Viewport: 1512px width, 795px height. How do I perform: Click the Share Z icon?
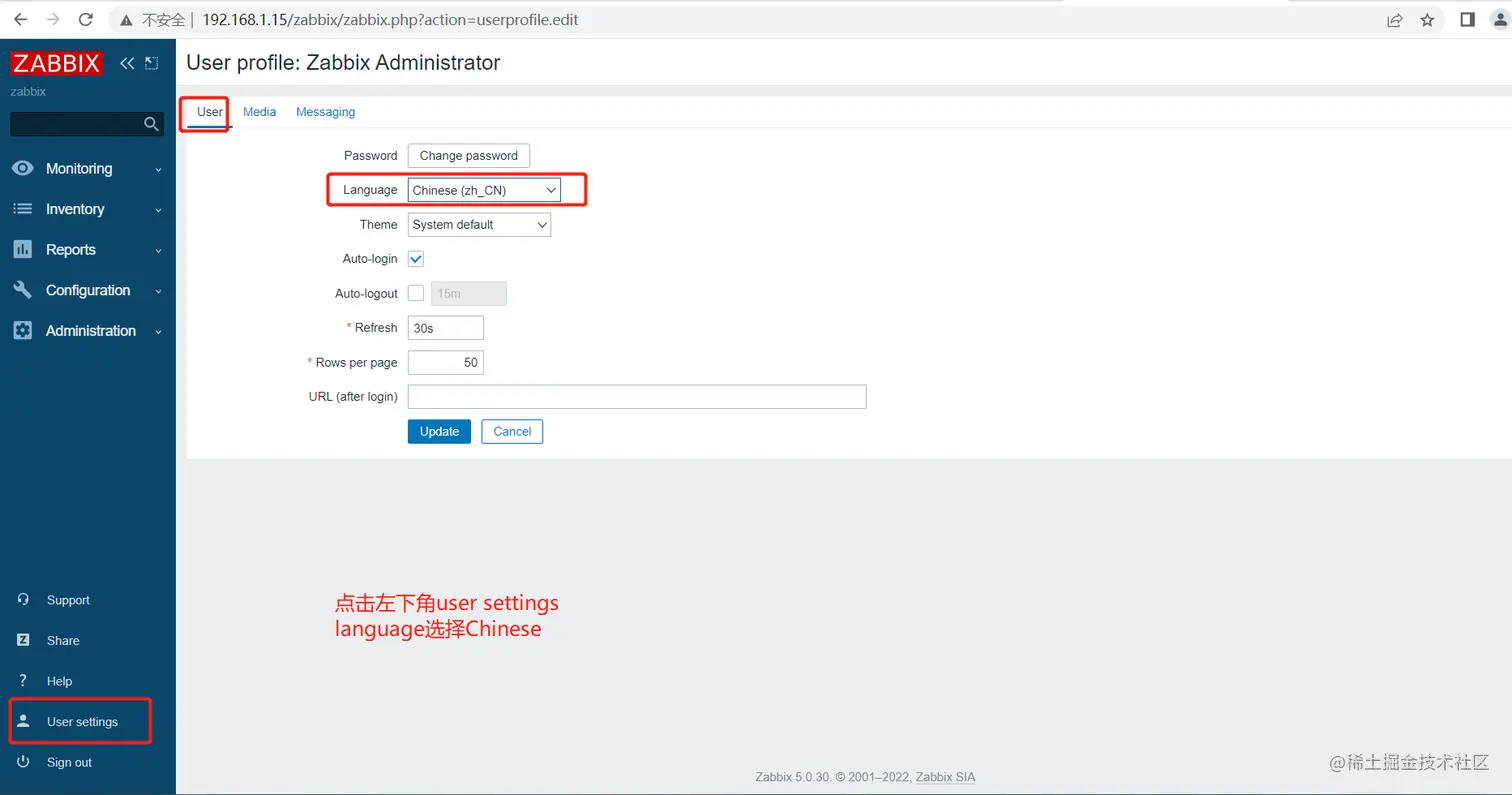tap(23, 640)
